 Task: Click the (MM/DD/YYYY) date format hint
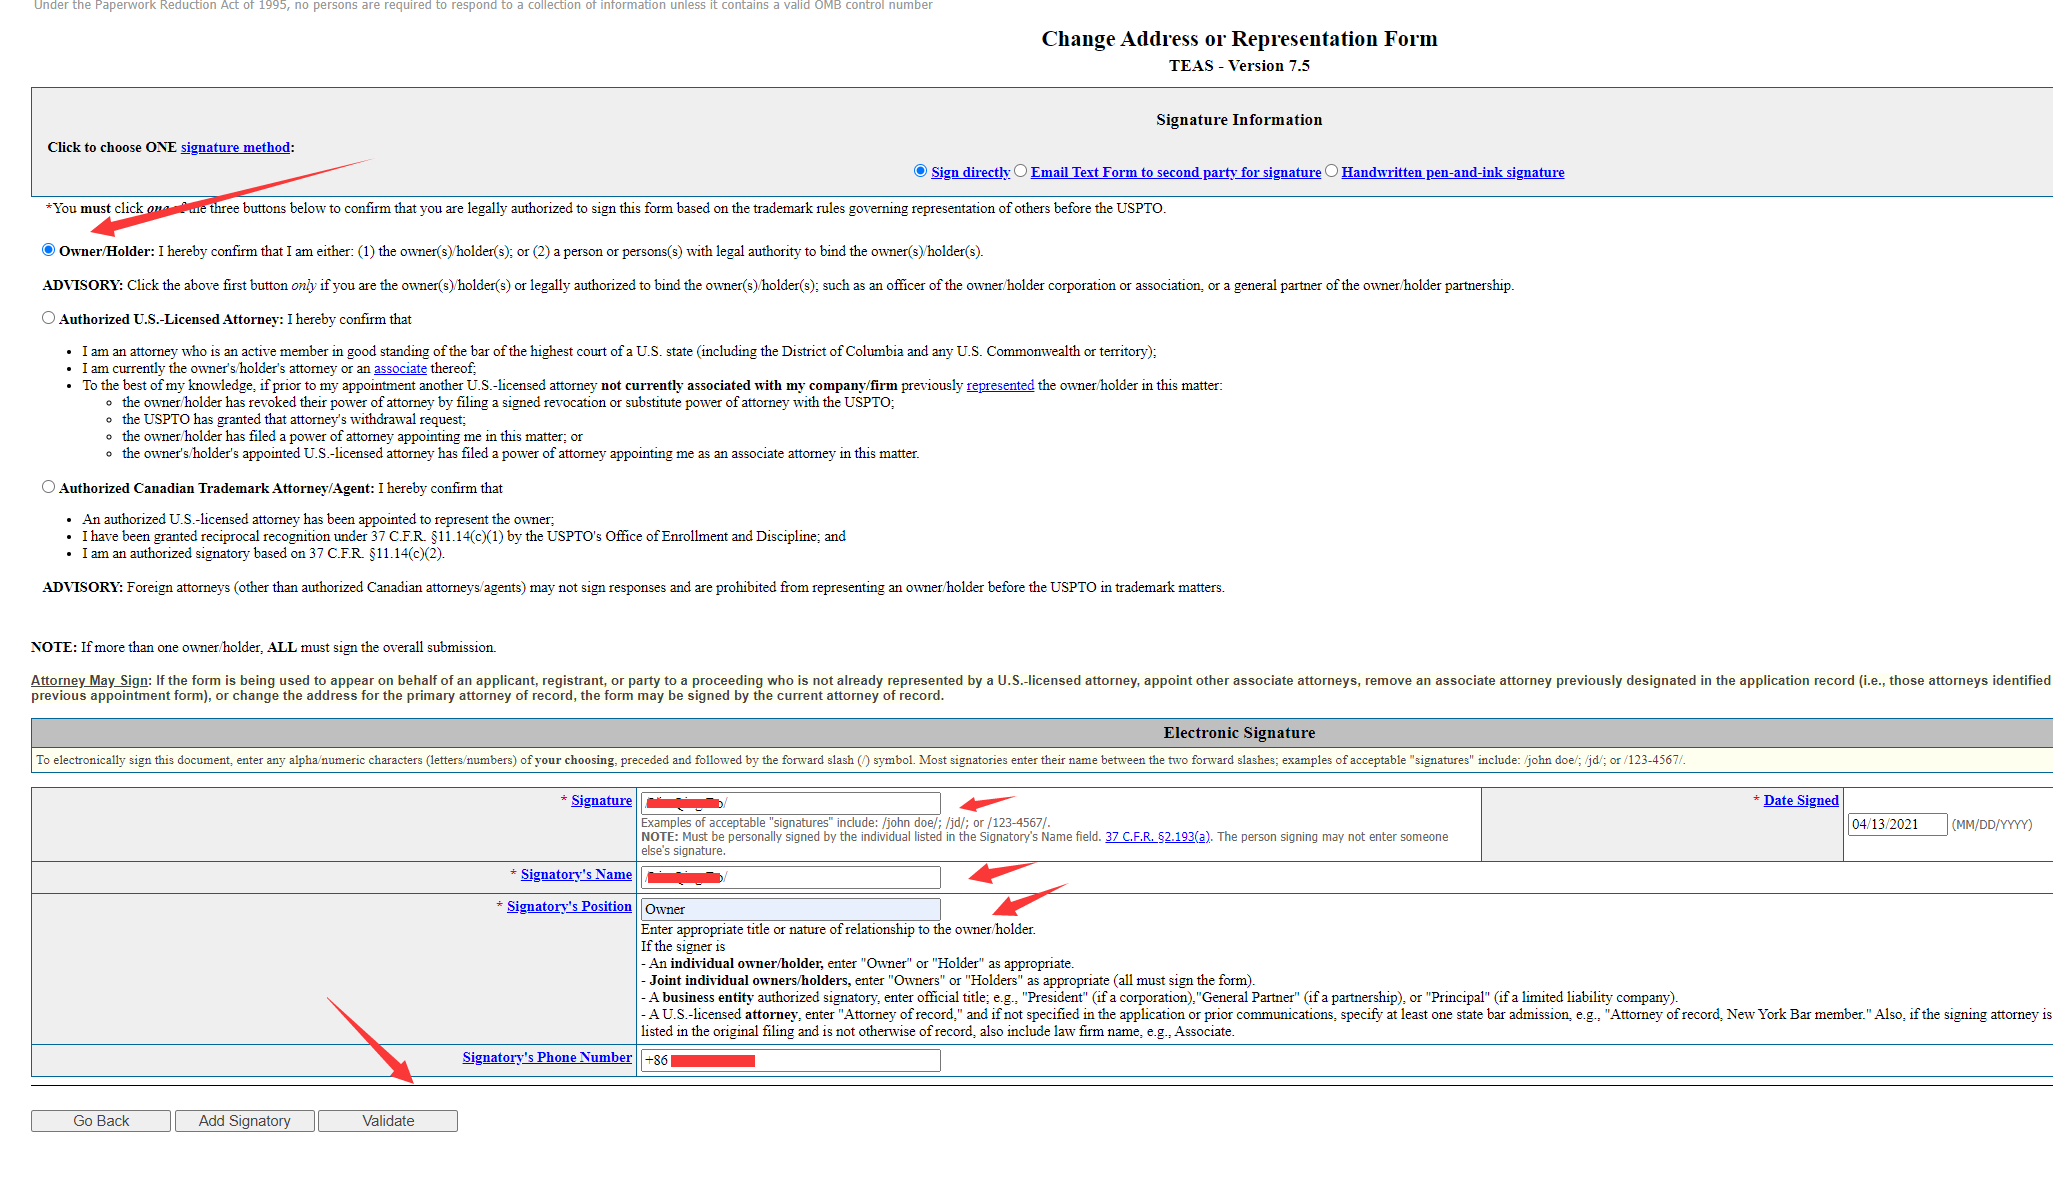[x=1992, y=825]
